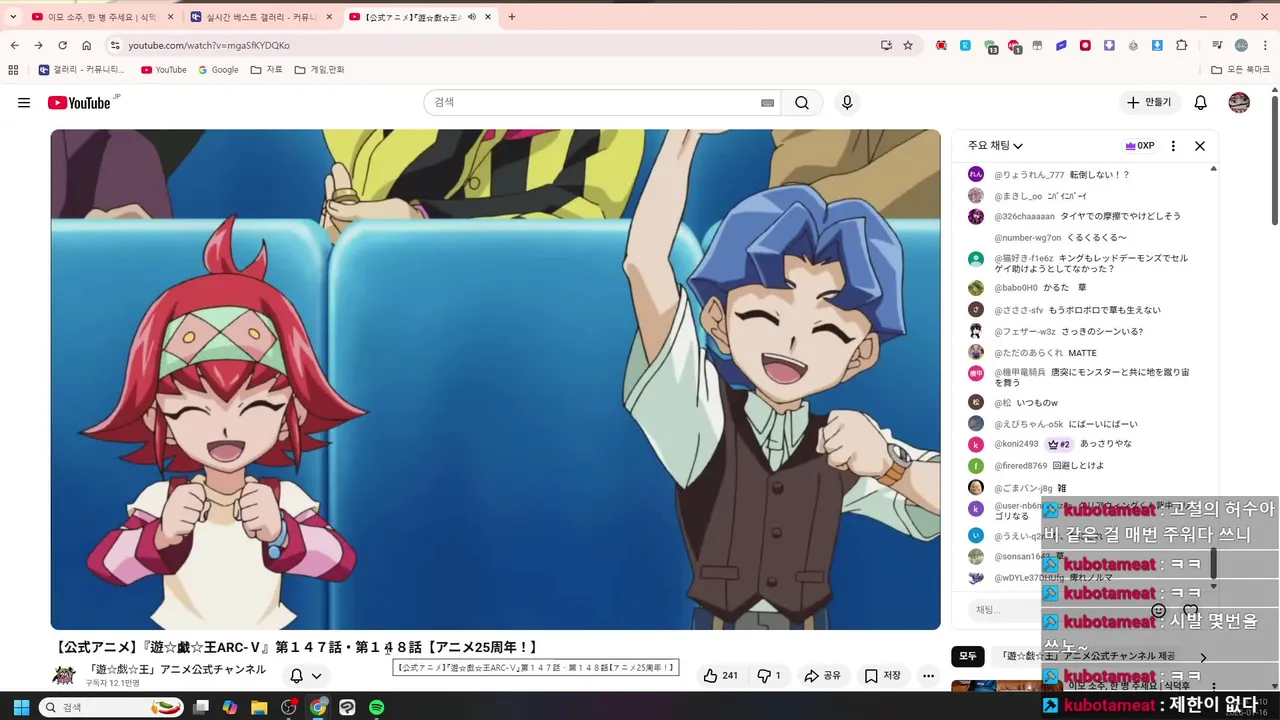
Task: Open the 모든 북마크 folder
Action: pos(1240,70)
